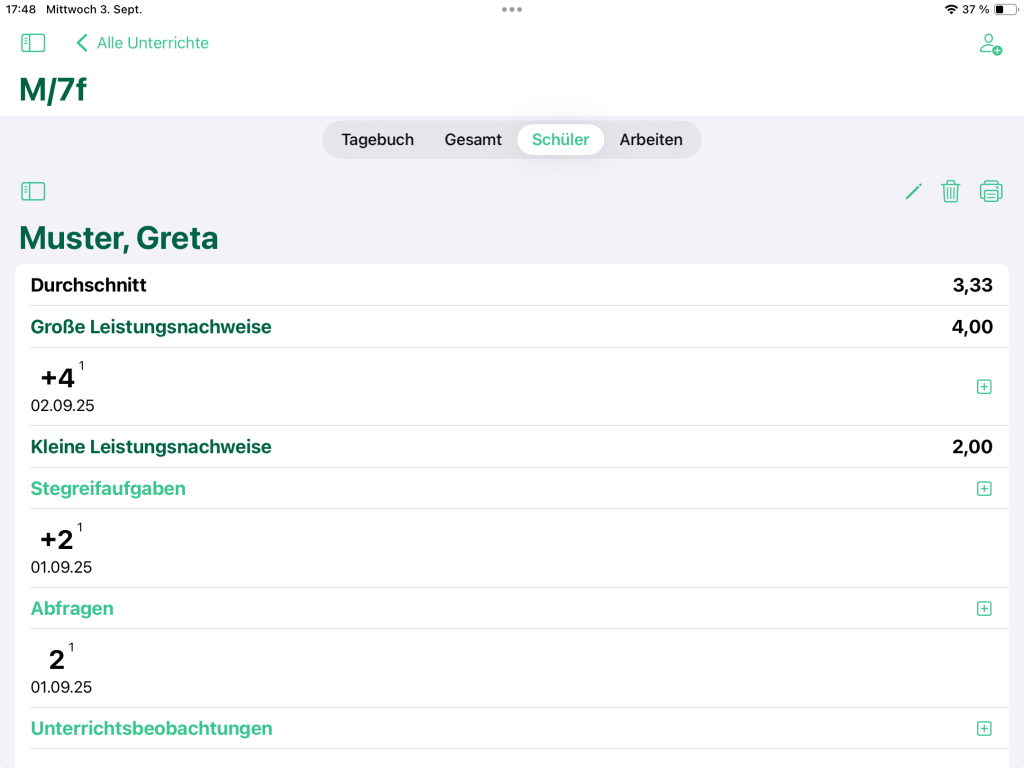The height and width of the screenshot is (768, 1024).
Task: Tap the add student icon
Action: pos(990,44)
